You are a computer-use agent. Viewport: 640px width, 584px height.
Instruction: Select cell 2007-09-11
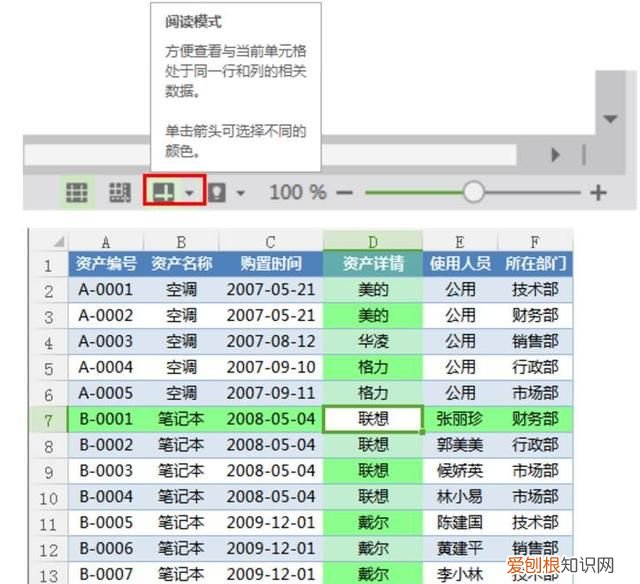click(x=270, y=393)
